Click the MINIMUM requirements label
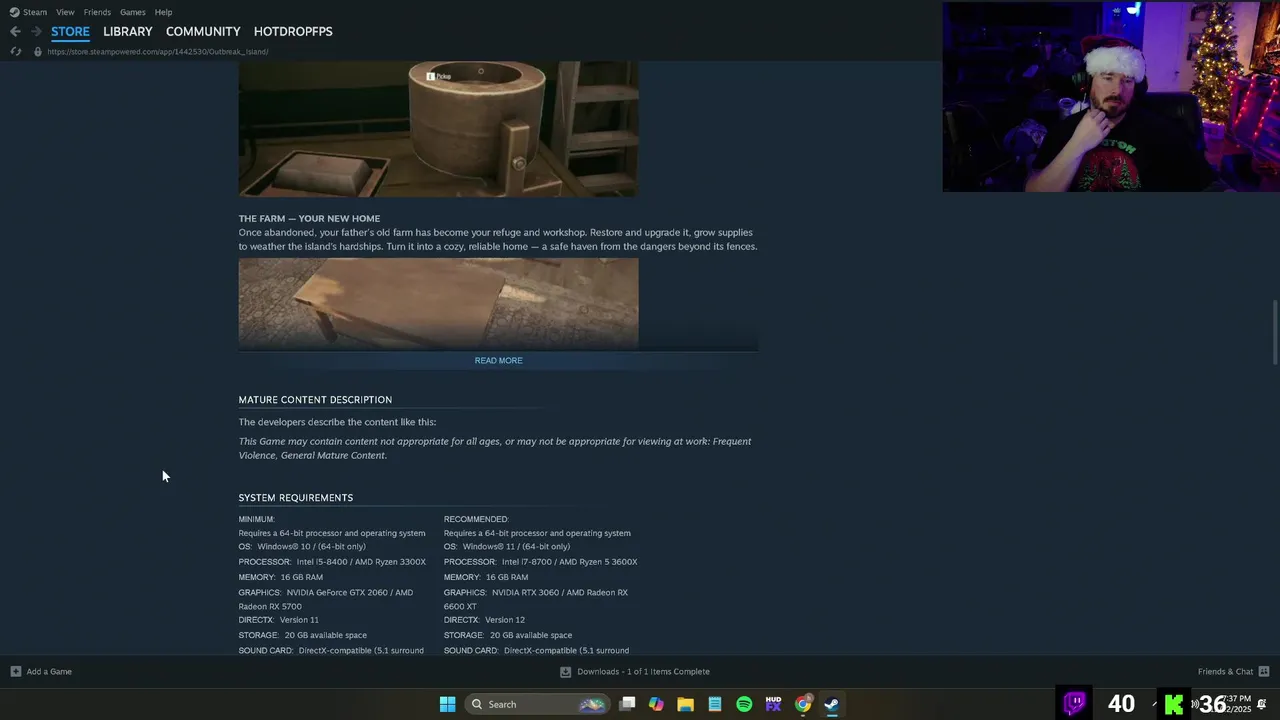 coord(256,519)
